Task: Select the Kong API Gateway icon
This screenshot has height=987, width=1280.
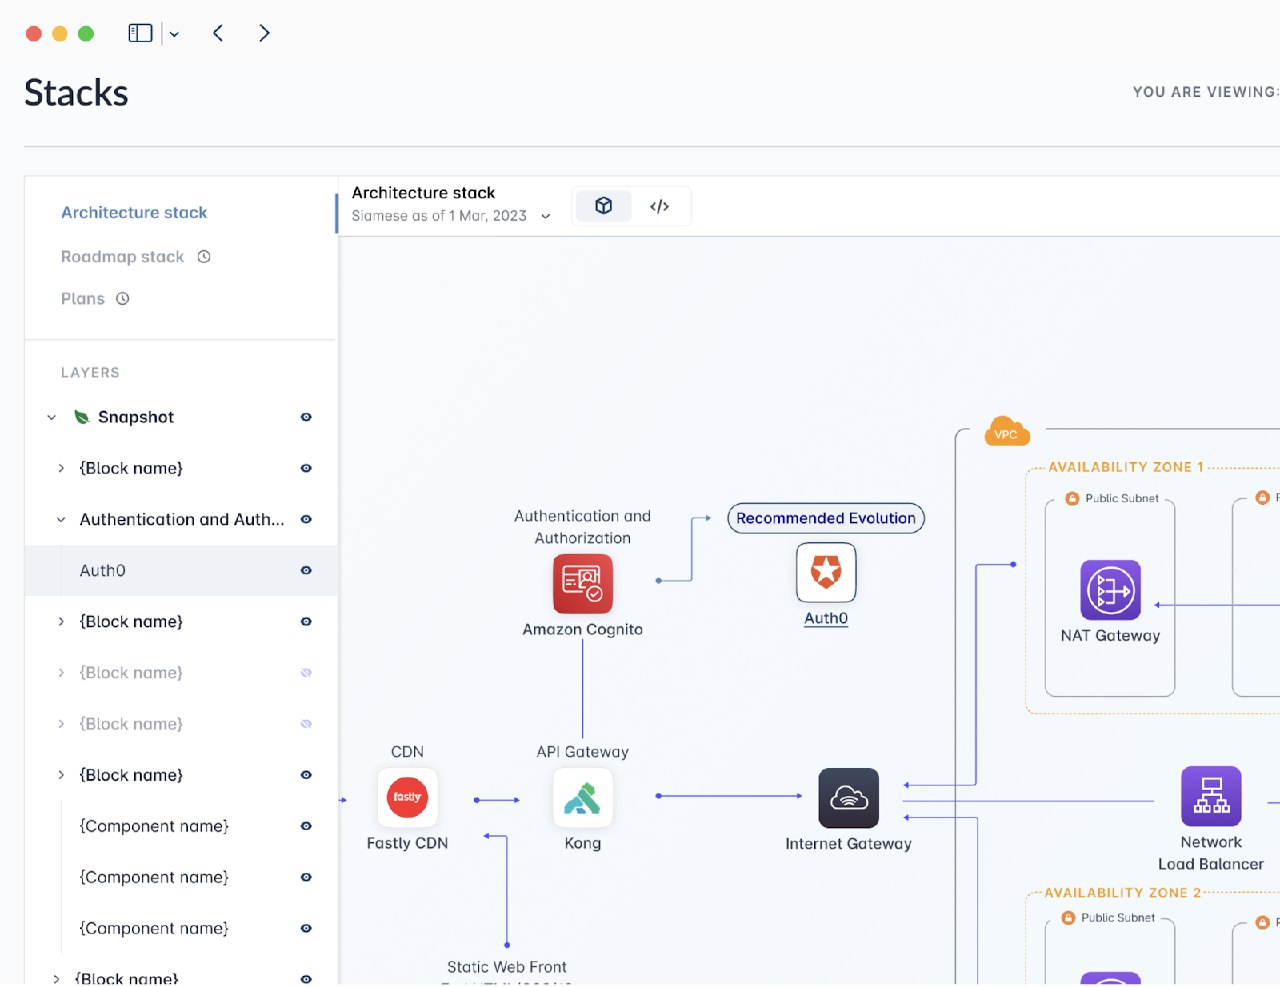Action: [x=582, y=798]
